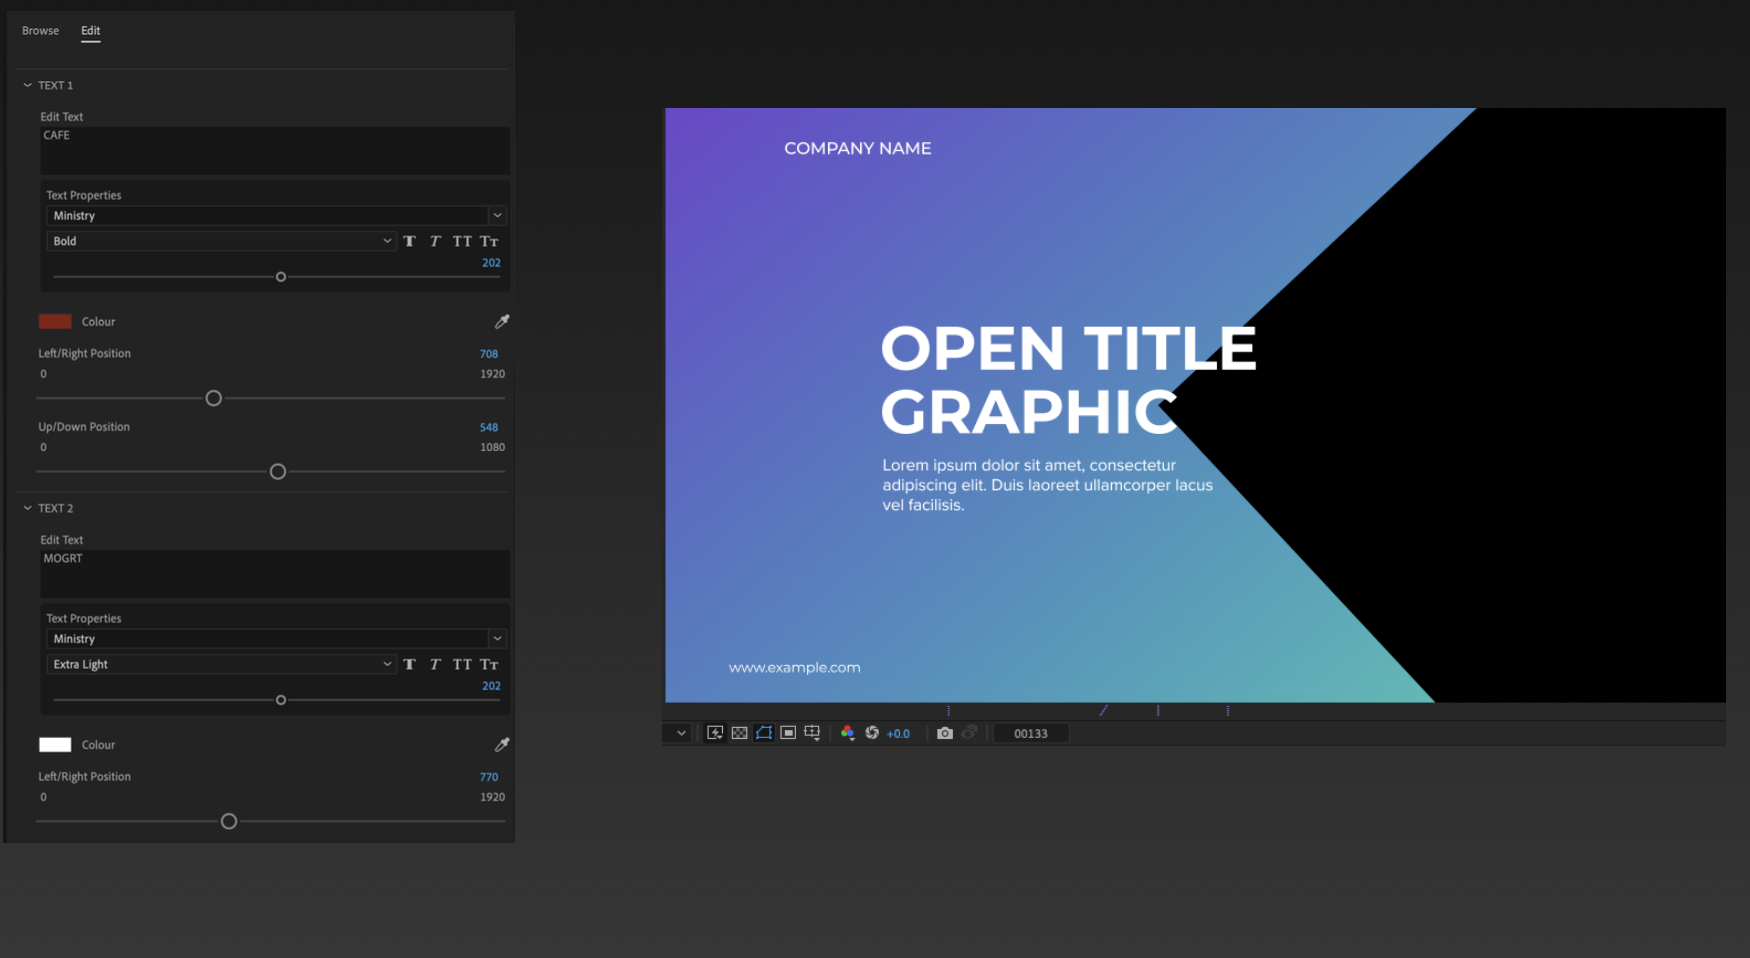Viewport: 1750px width, 958px height.
Task: Switch to the Browse tab
Action: click(40, 30)
